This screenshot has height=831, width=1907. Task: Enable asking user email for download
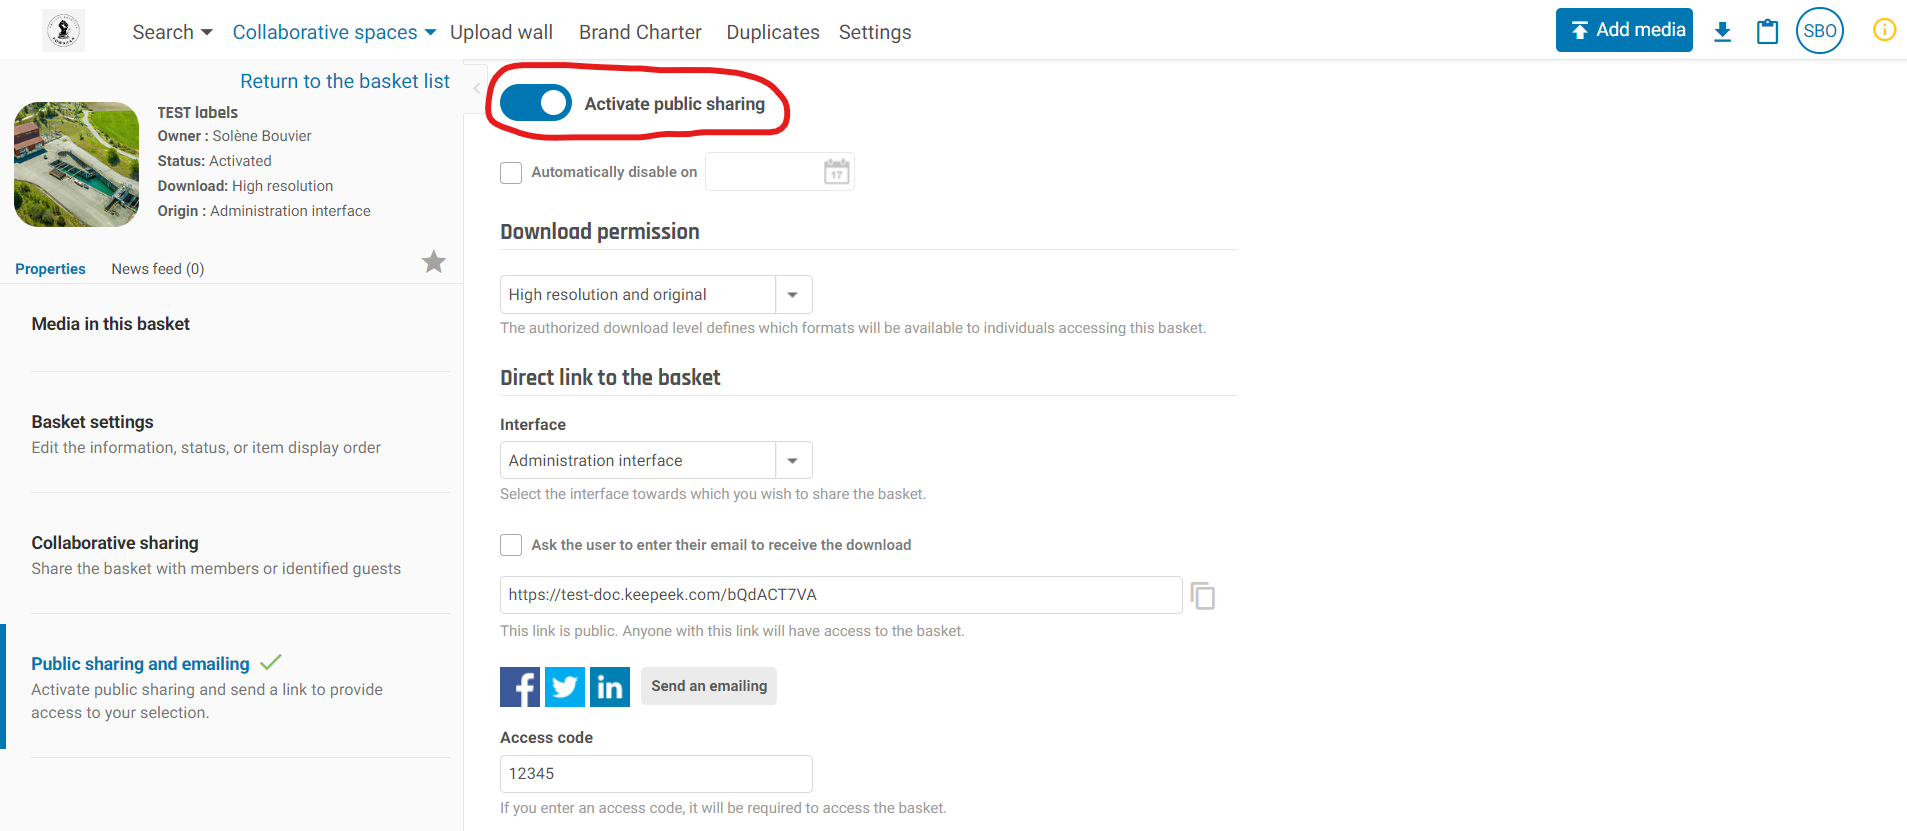pyautogui.click(x=511, y=545)
